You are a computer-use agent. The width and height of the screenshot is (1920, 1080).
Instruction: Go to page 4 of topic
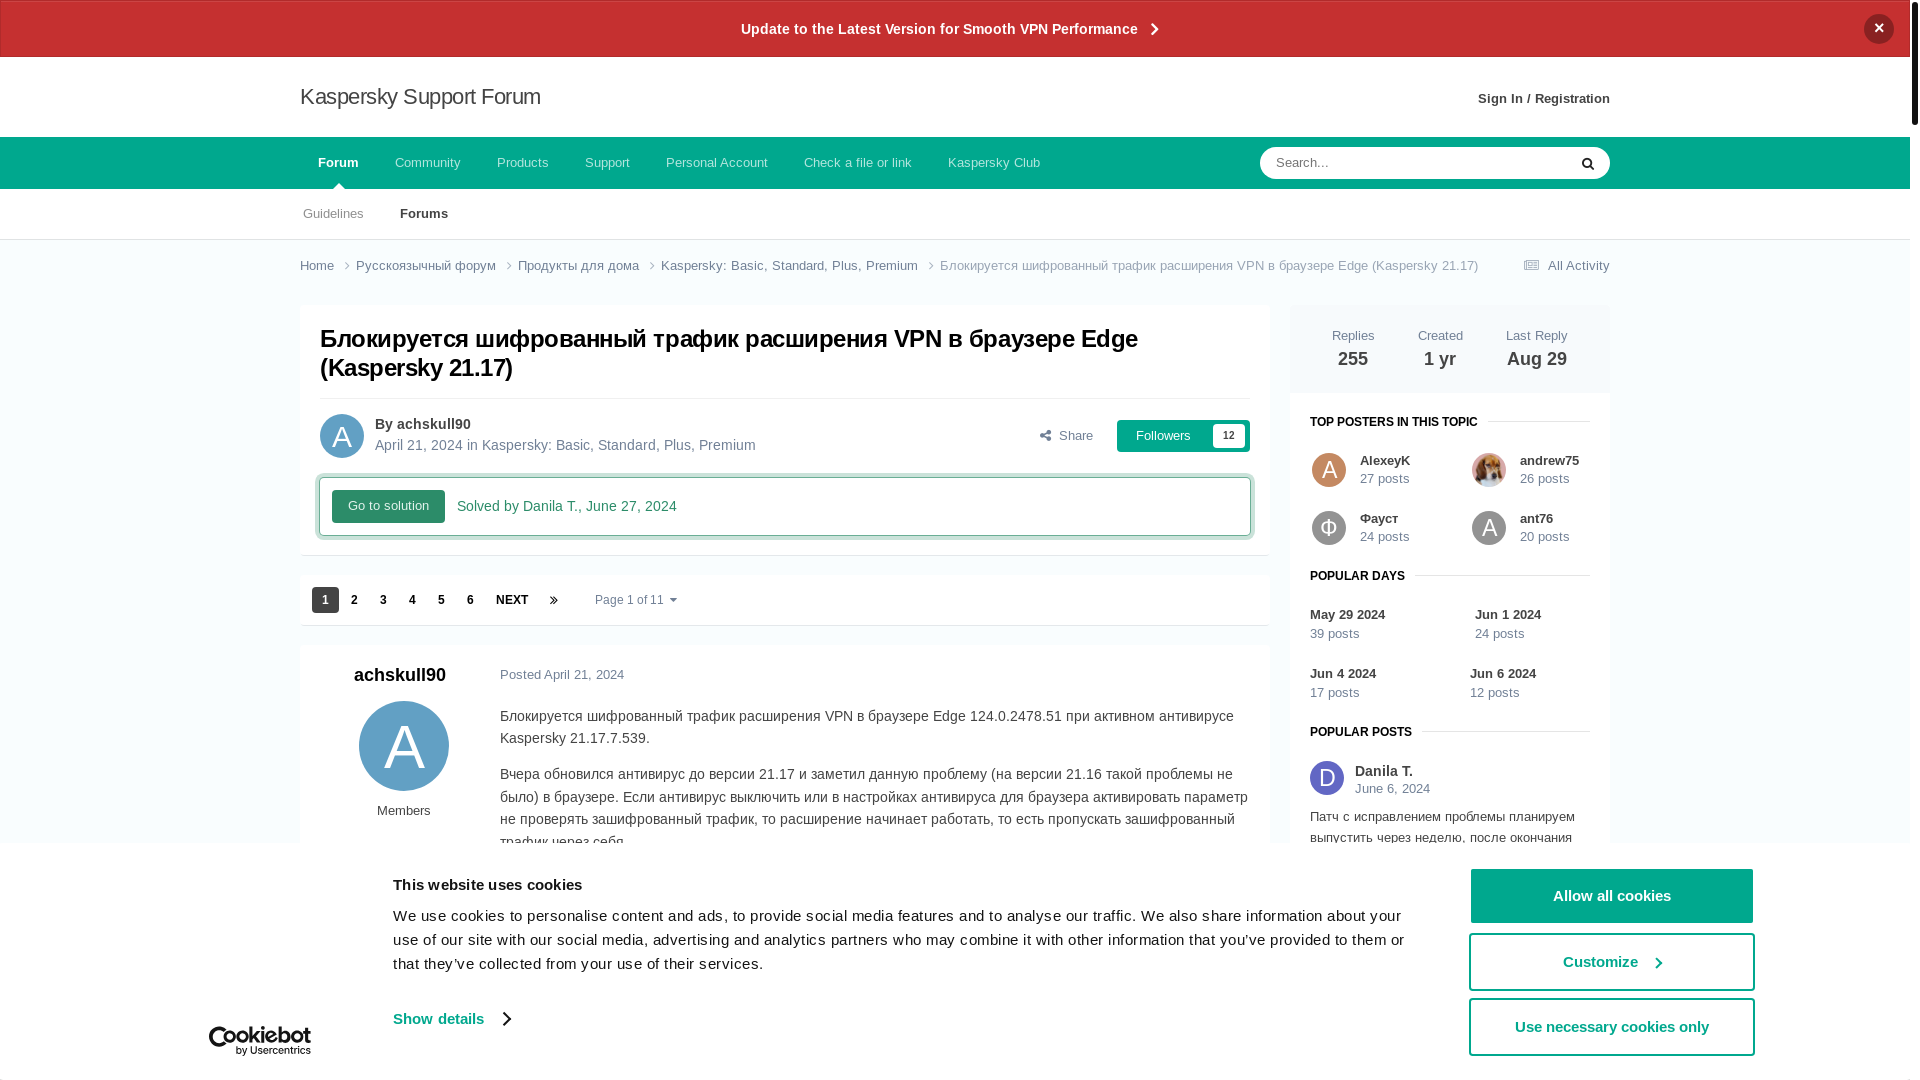[412, 600]
